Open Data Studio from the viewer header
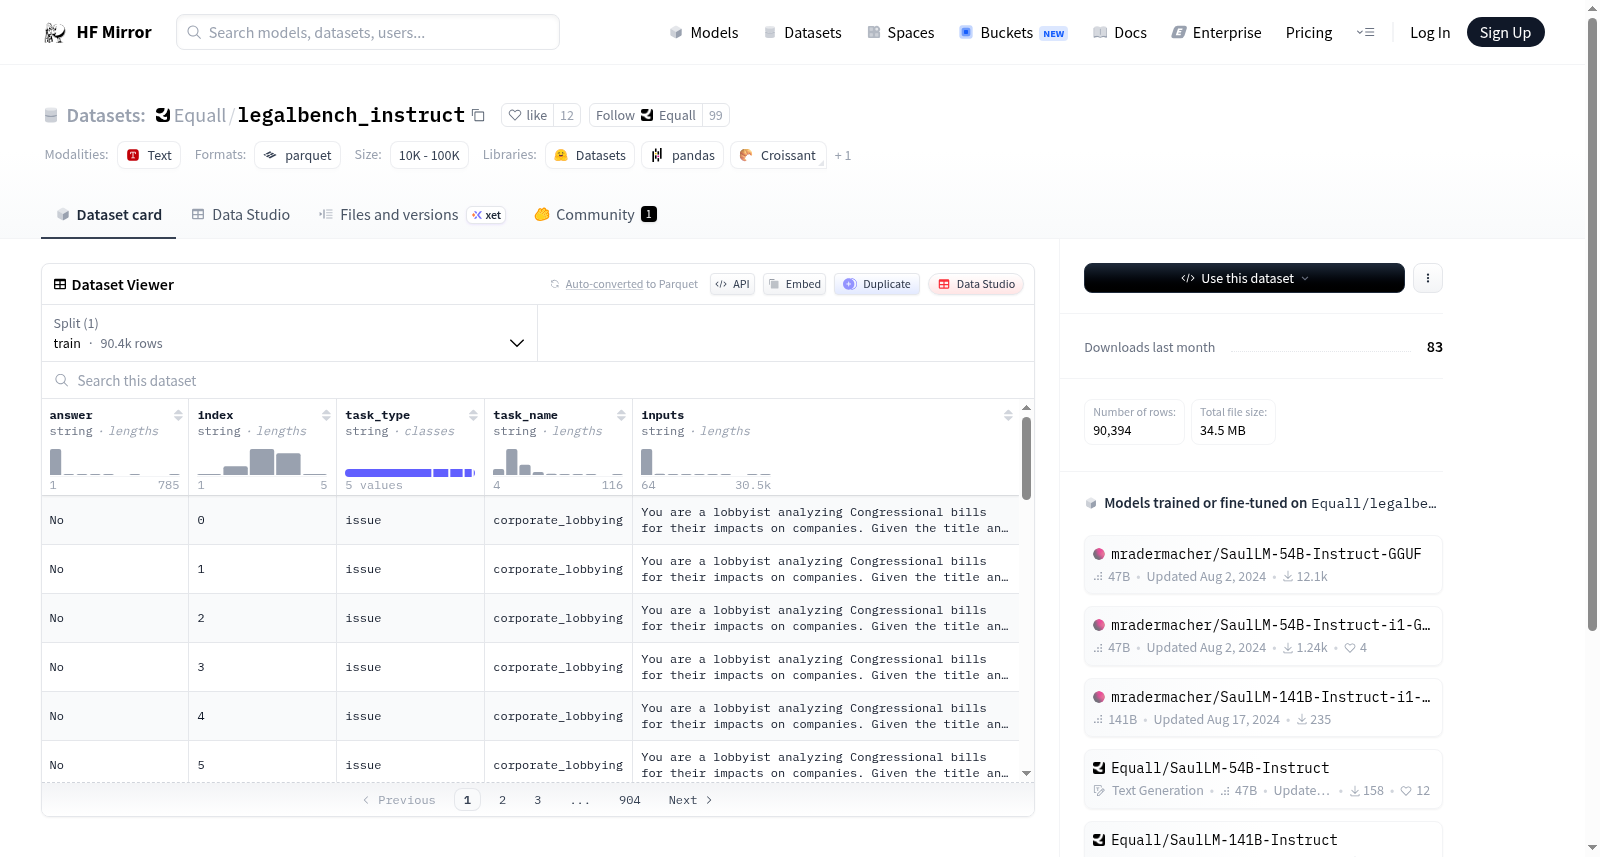The width and height of the screenshot is (1600, 857). click(x=976, y=284)
